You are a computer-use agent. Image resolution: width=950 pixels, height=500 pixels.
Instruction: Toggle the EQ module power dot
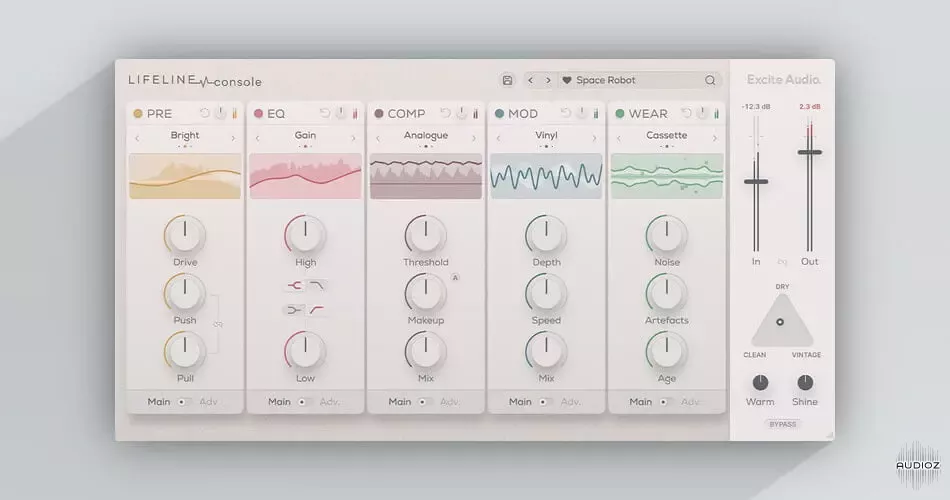click(259, 113)
